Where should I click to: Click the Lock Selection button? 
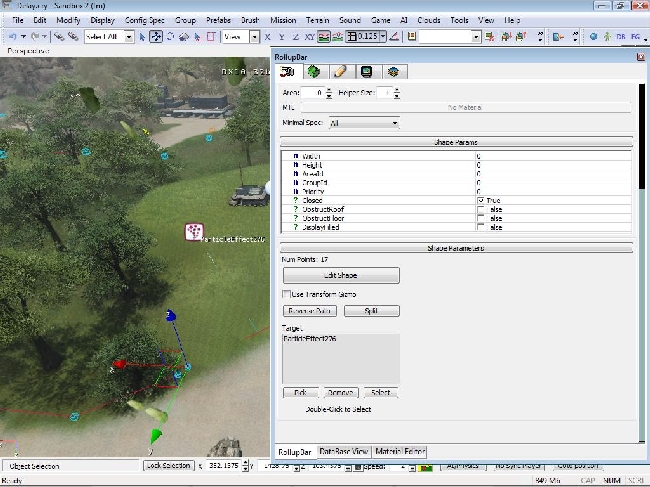169,465
